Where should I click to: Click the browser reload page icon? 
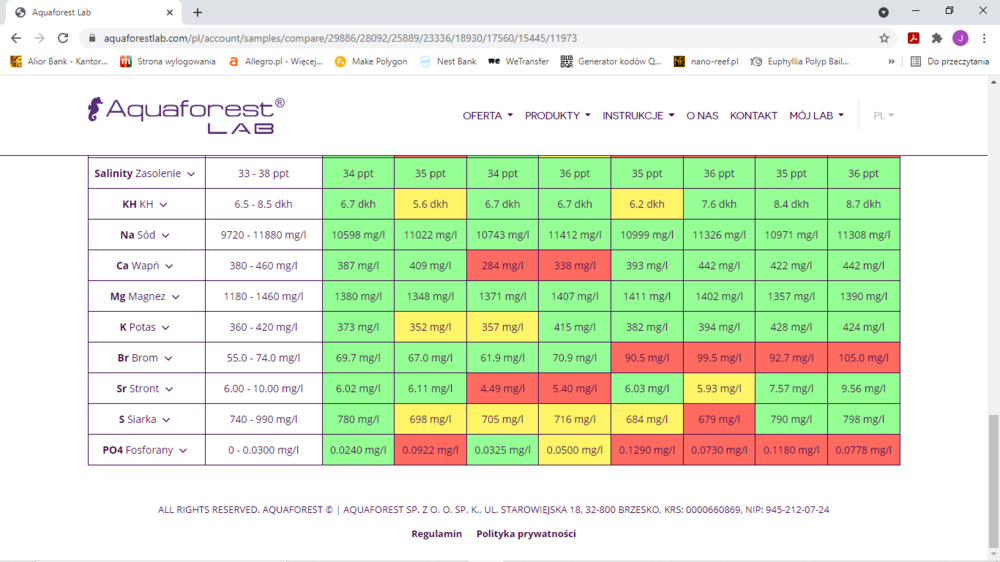click(62, 38)
